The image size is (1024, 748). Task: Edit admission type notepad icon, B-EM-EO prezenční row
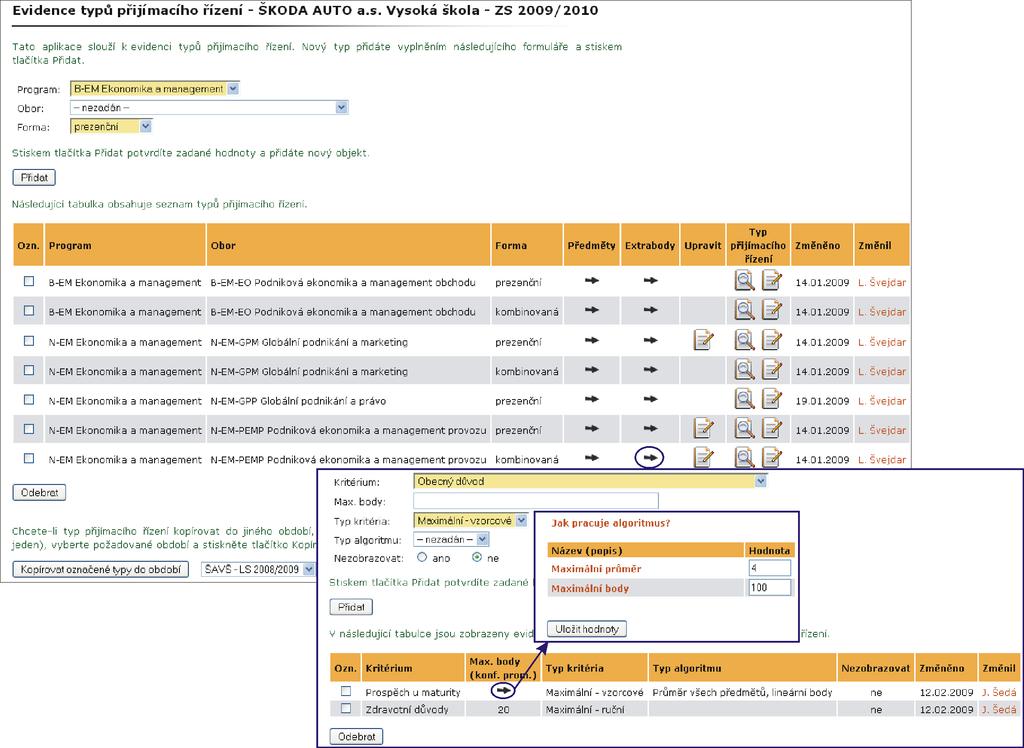772,281
